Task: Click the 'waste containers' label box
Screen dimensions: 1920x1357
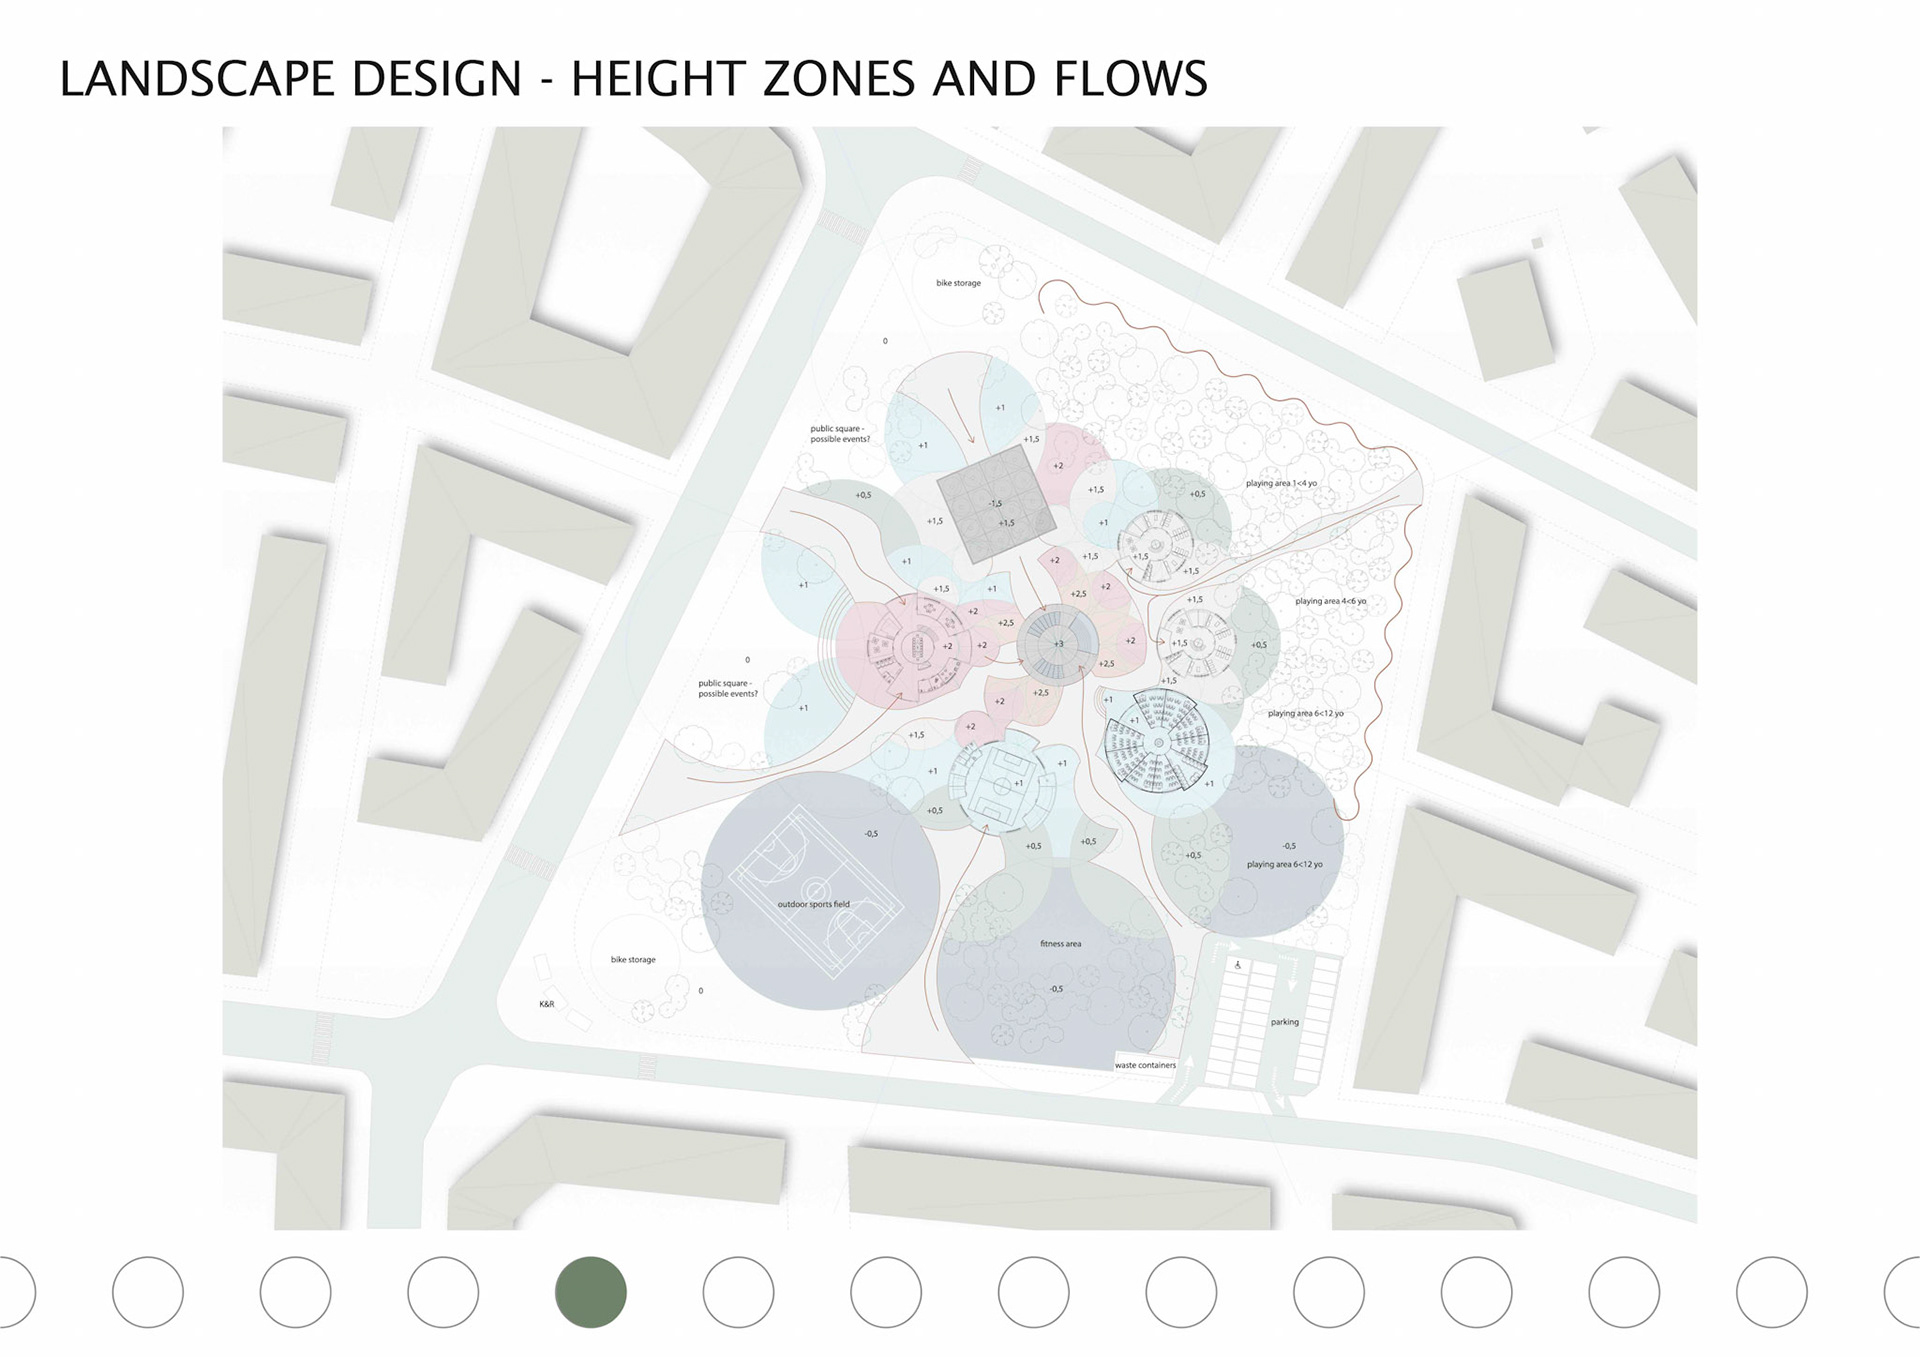Action: click(1145, 1065)
